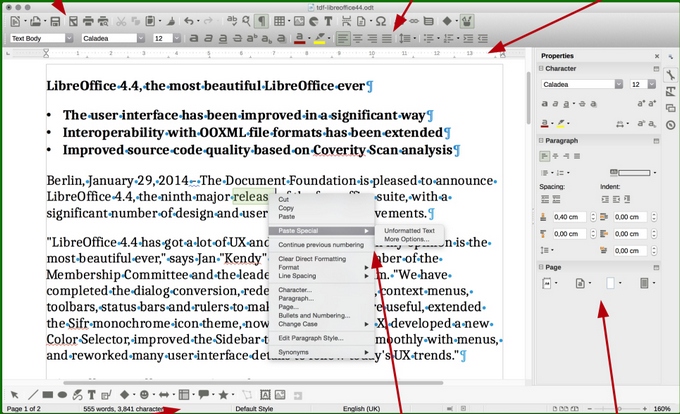Click the above paragraph spacing 0,40 cm field
Image resolution: width=680 pixels, height=414 pixels.
pyautogui.click(x=569, y=217)
